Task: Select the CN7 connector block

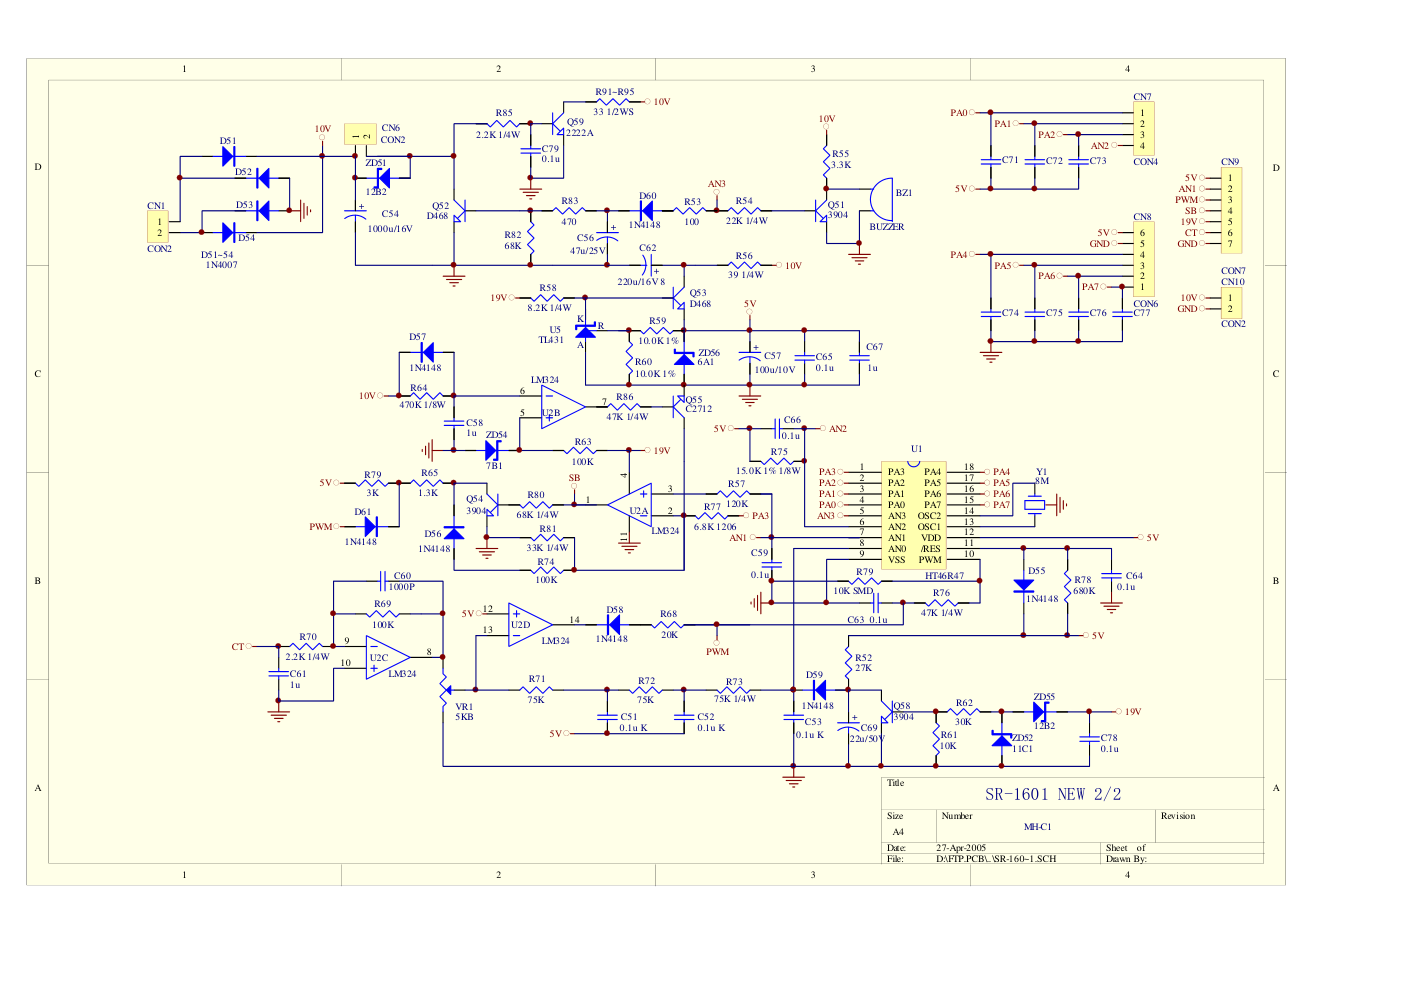Action: tap(1143, 129)
